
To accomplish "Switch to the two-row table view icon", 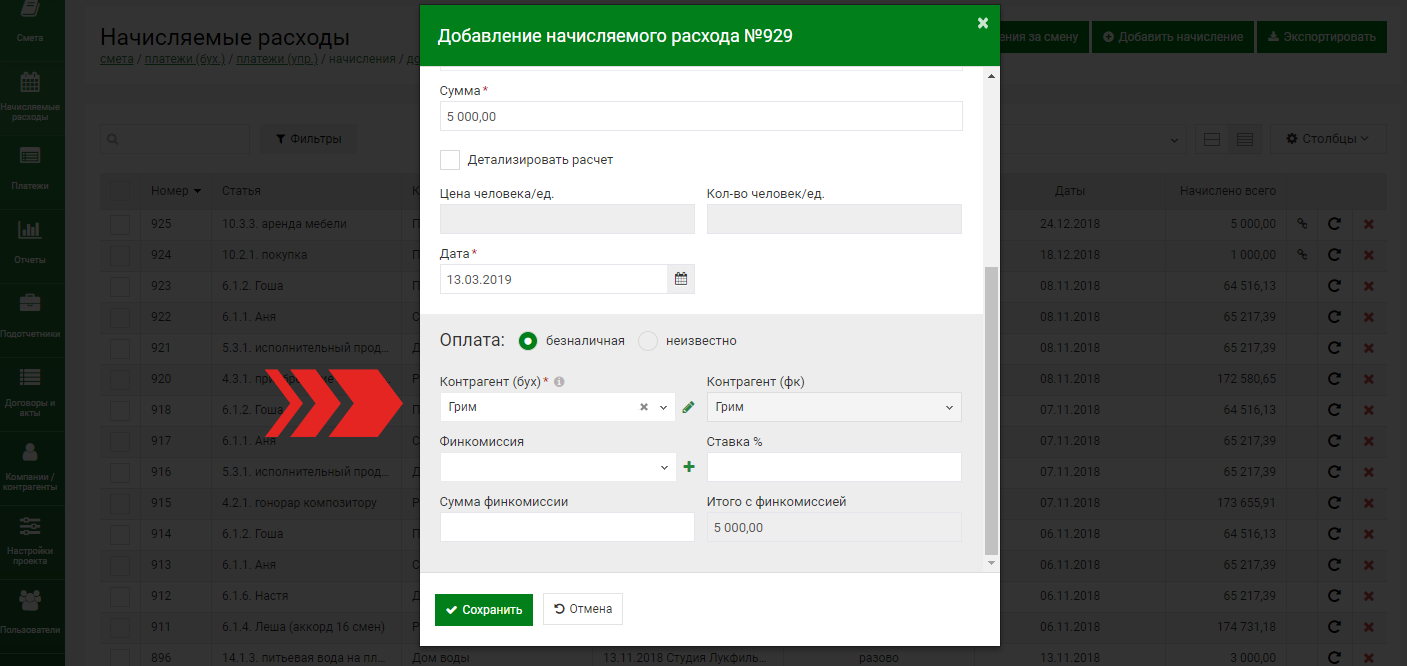I will click(1210, 139).
